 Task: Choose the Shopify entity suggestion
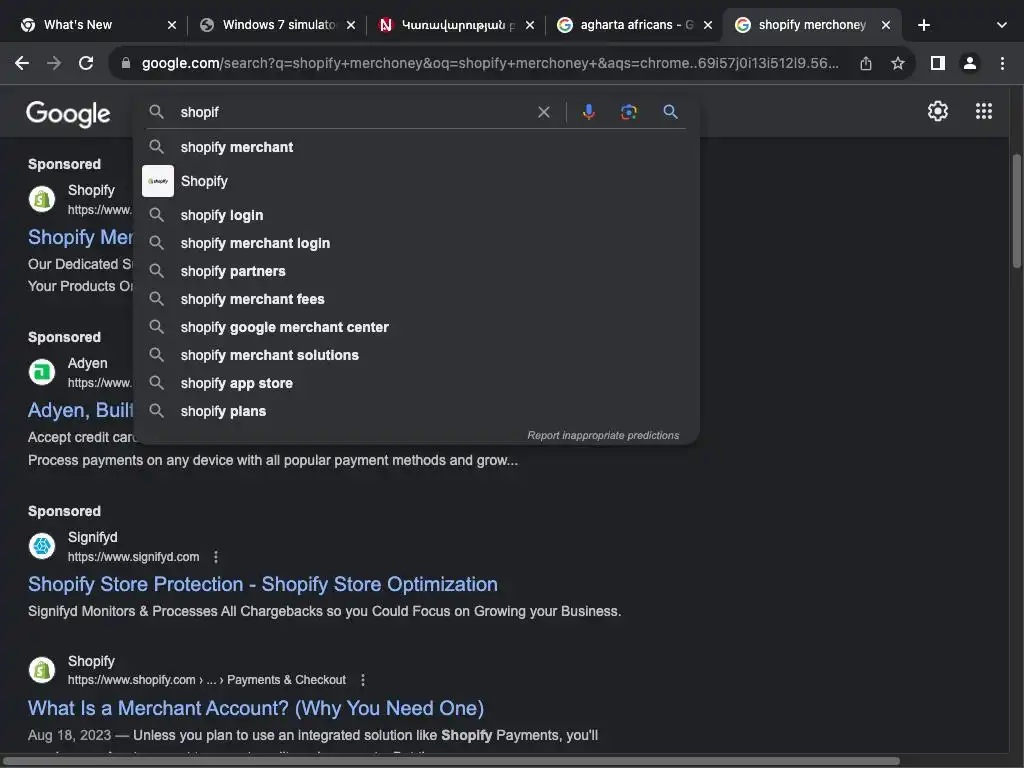coord(417,181)
